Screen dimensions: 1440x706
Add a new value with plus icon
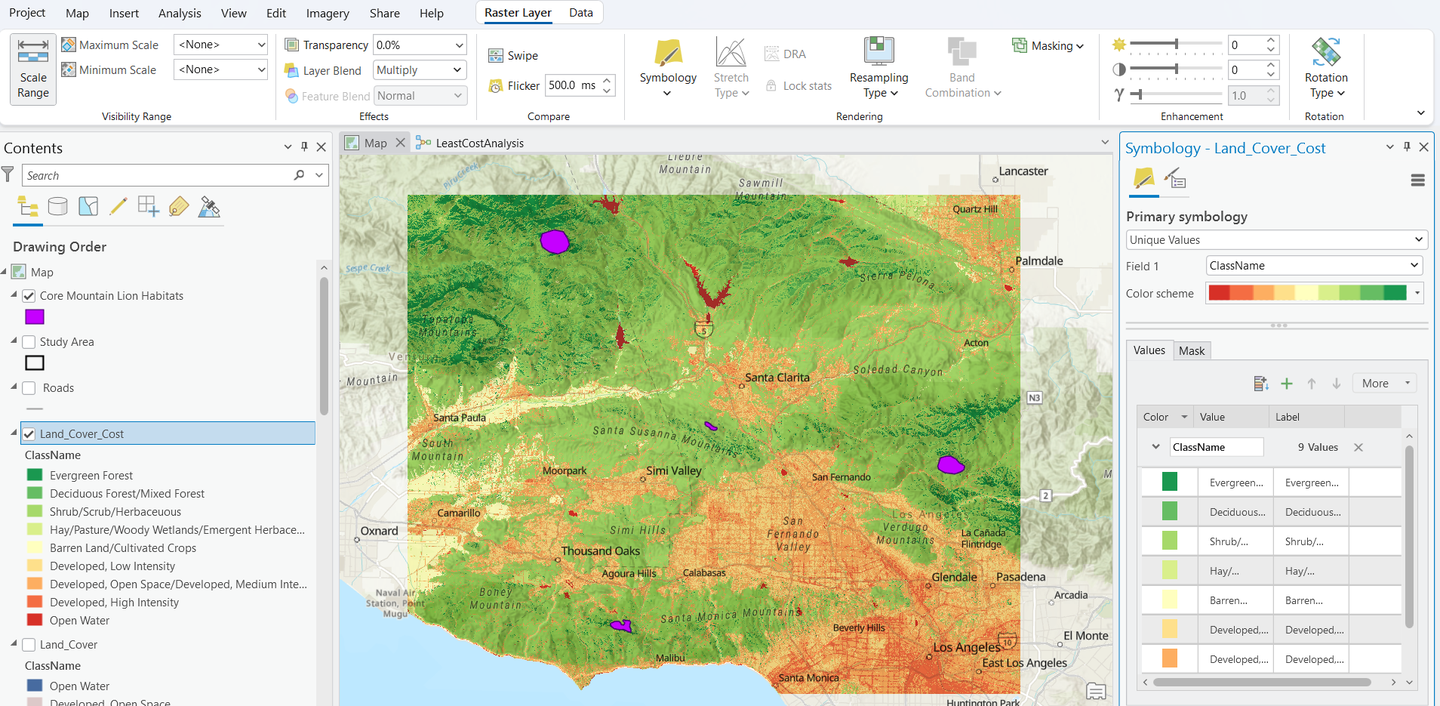tap(1287, 384)
